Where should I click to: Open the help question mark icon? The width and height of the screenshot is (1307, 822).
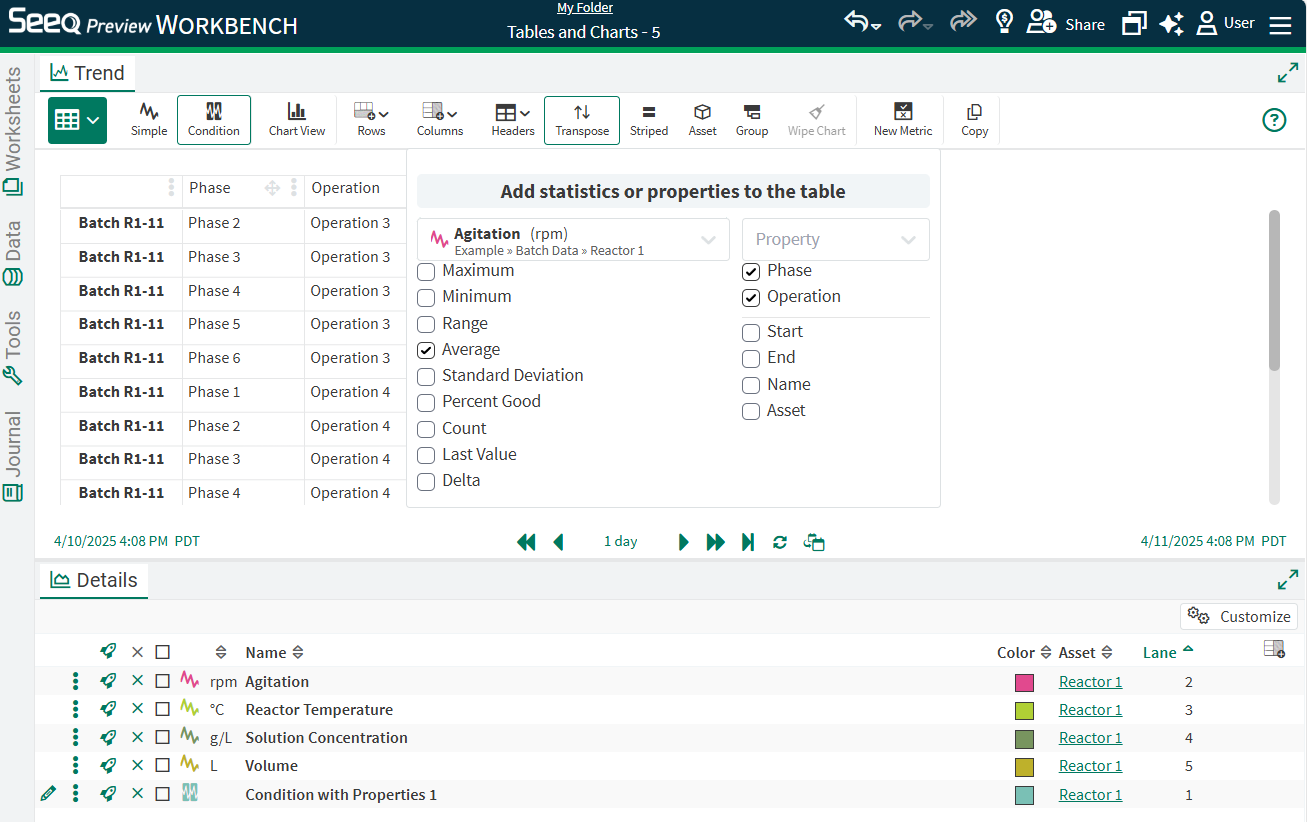click(x=1273, y=120)
